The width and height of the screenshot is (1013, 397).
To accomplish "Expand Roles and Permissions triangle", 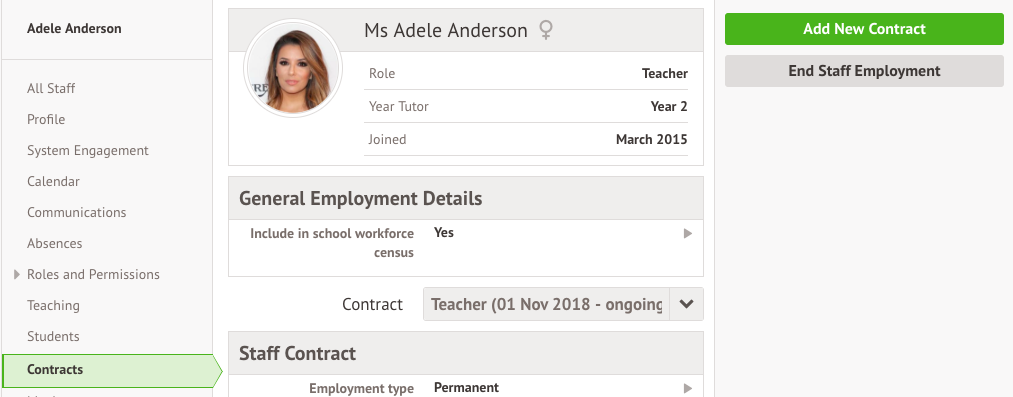I will (x=17, y=274).
